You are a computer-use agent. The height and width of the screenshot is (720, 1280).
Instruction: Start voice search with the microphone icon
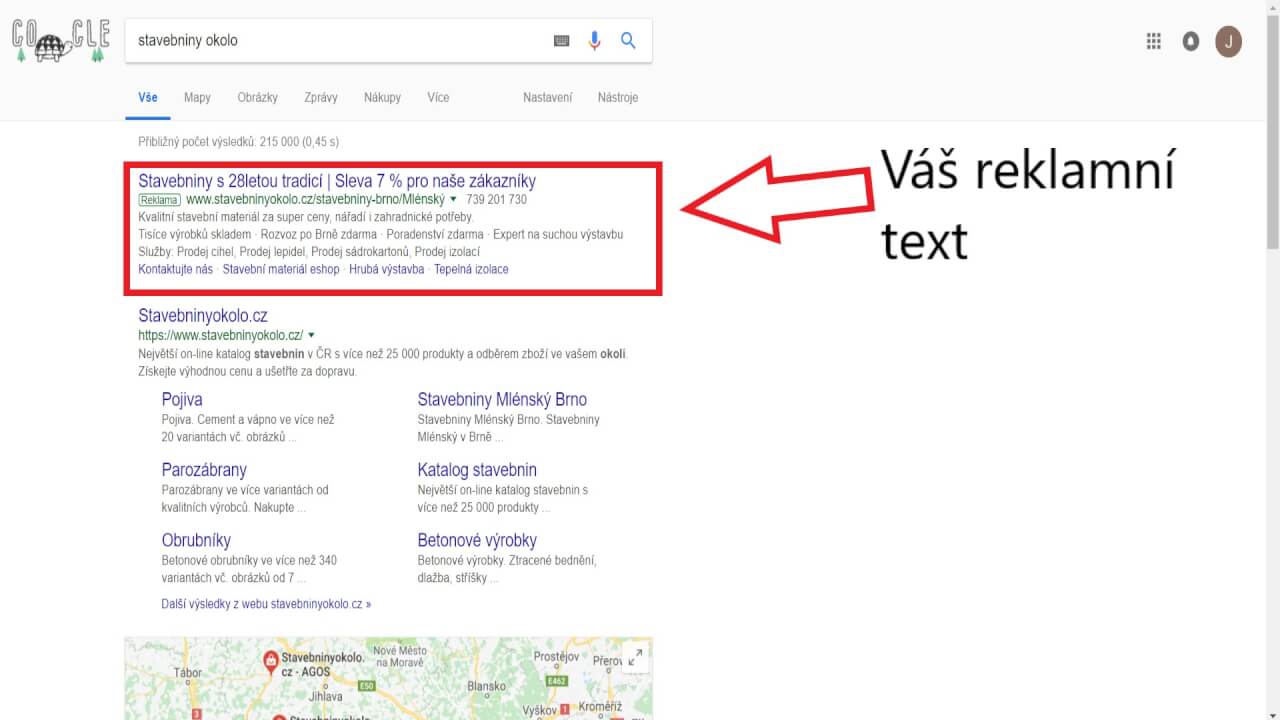click(x=594, y=40)
